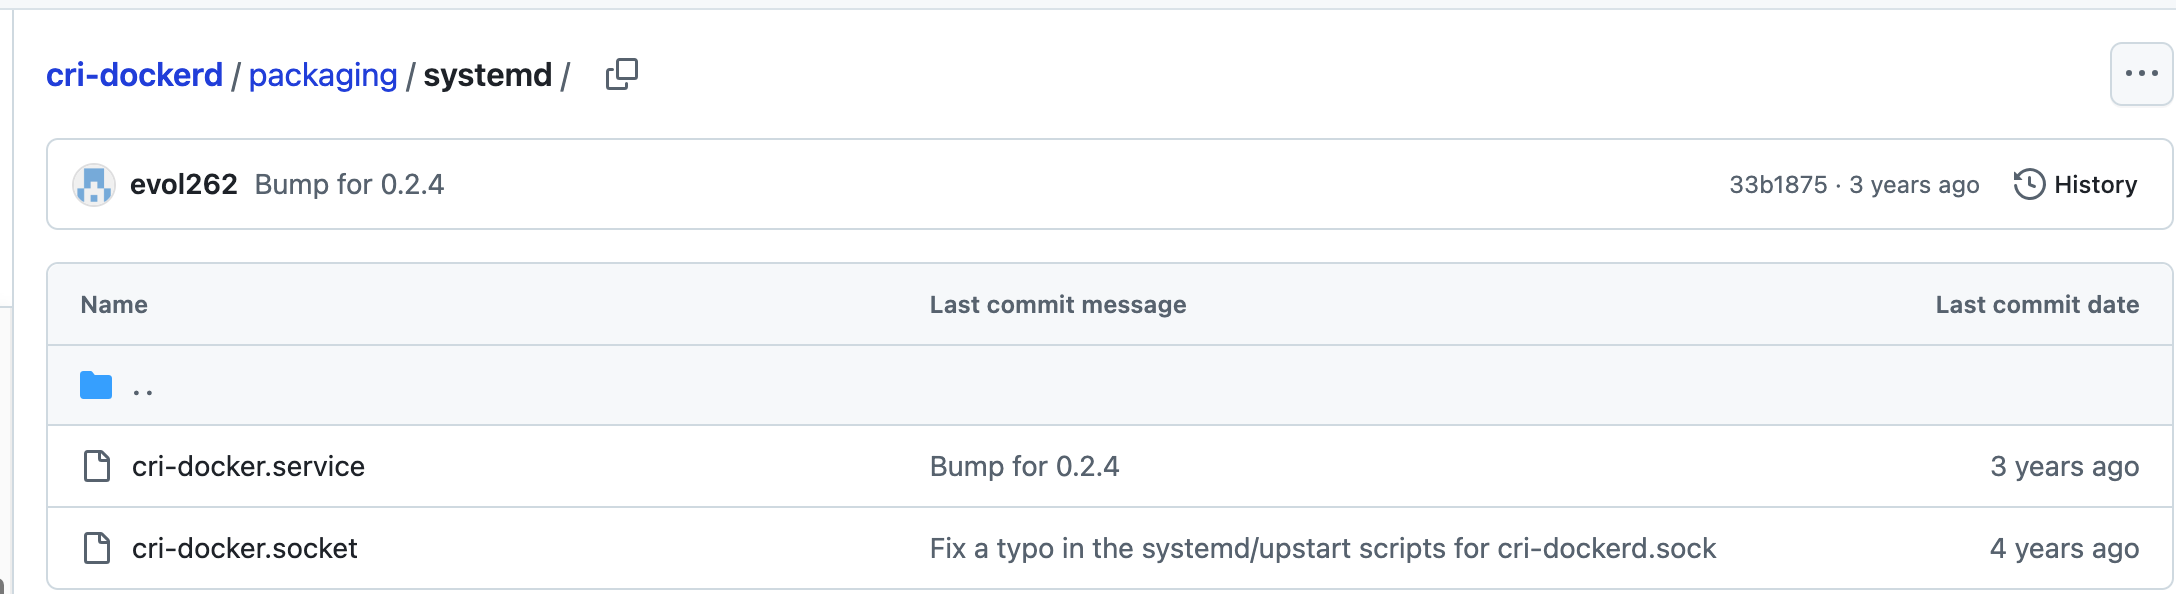Open evol262's avatar image
2176x594 pixels.
(x=94, y=185)
